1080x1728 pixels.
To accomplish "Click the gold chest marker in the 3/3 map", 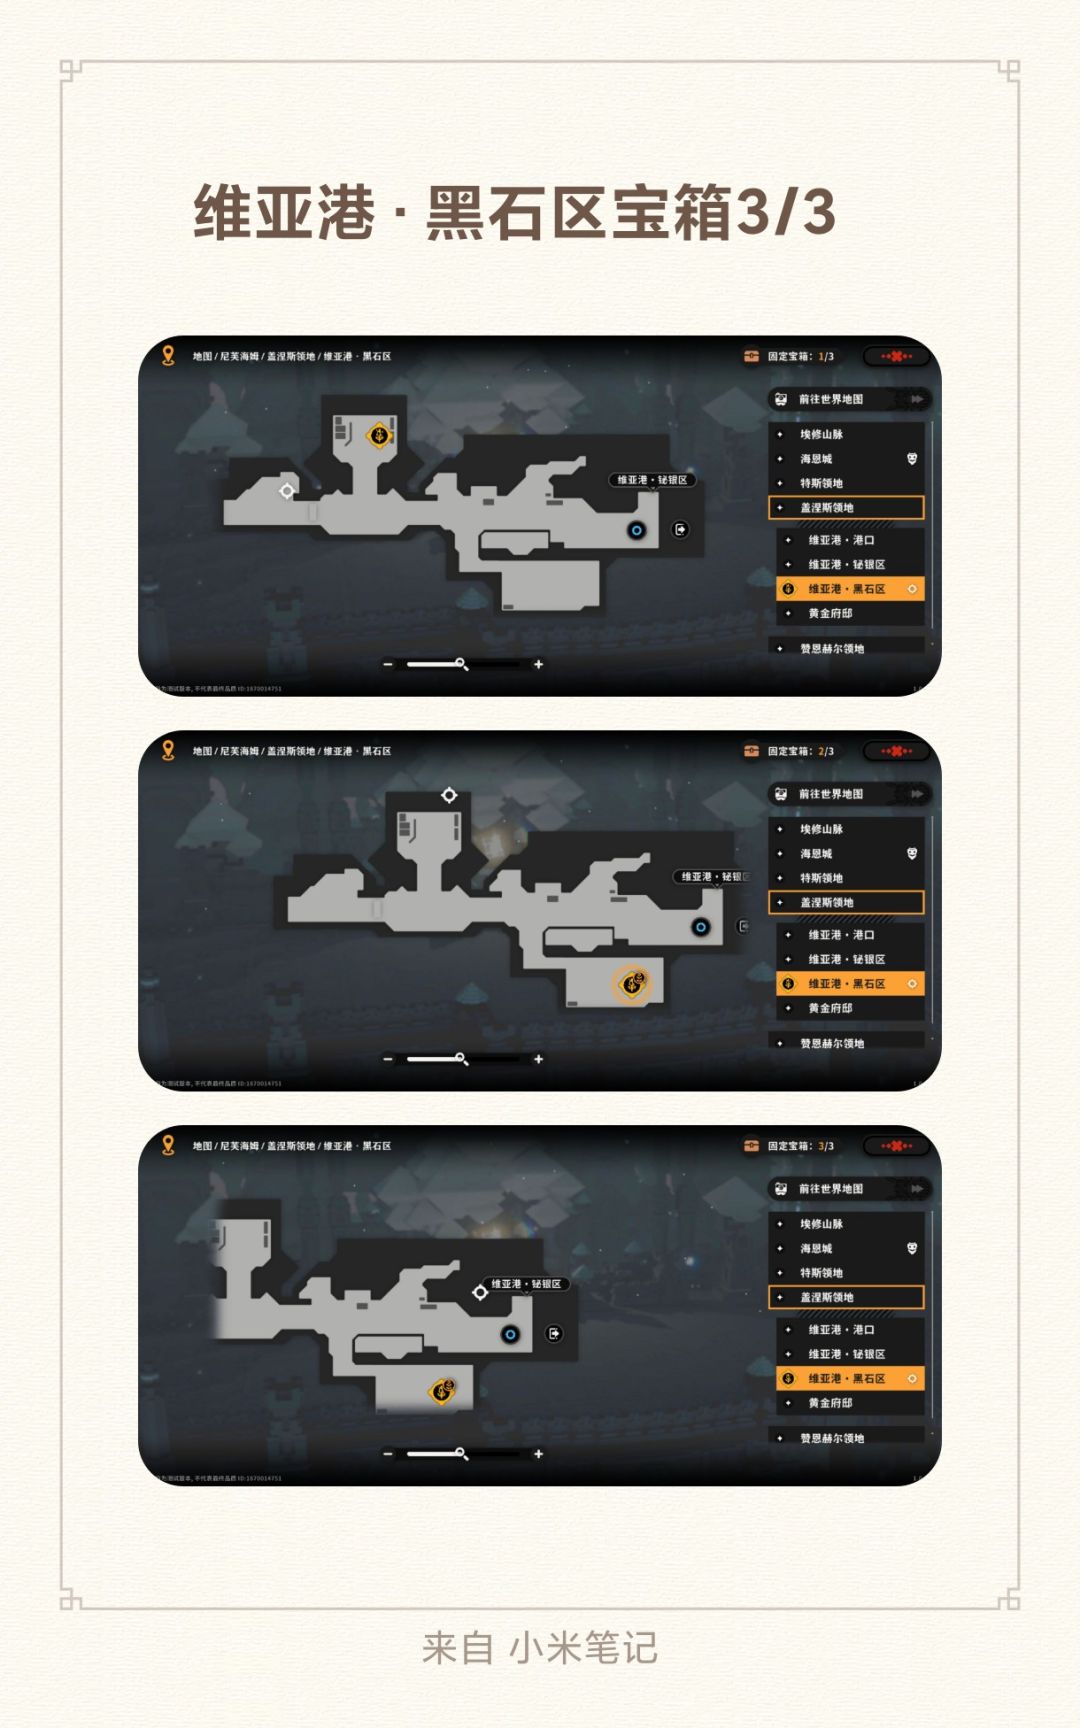I will click(442, 1390).
